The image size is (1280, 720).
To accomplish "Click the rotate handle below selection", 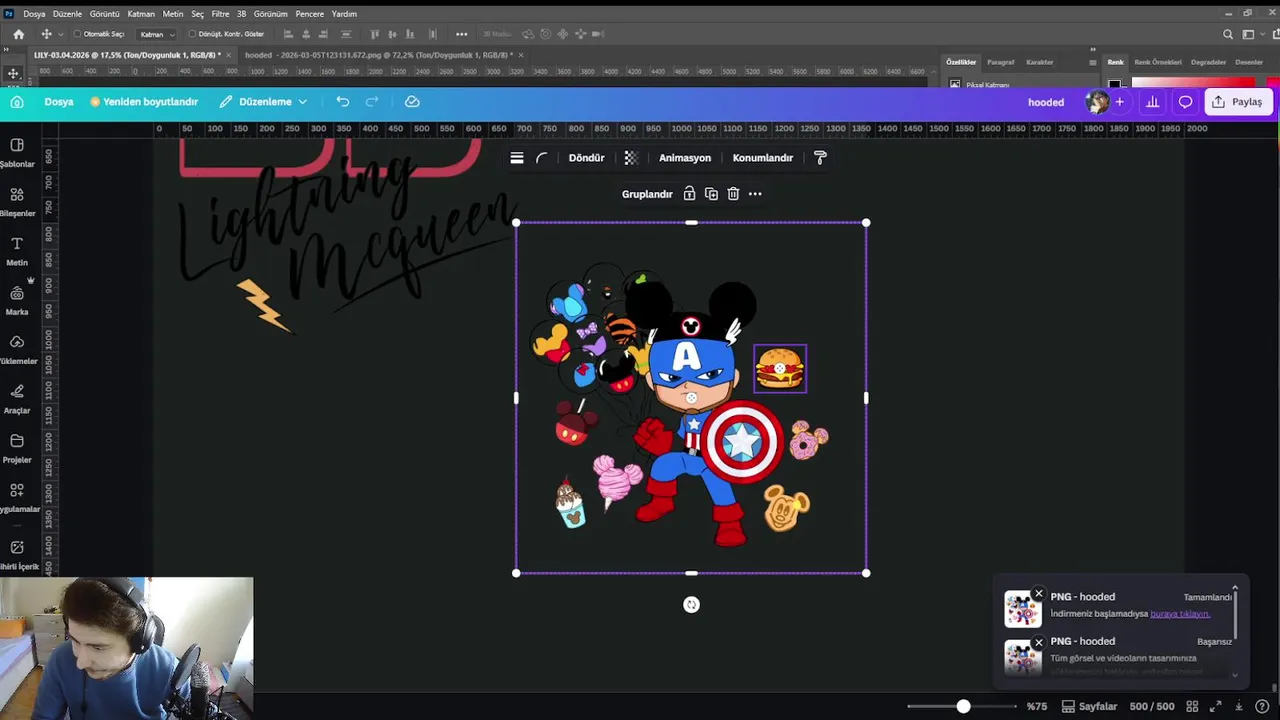I will [x=691, y=604].
